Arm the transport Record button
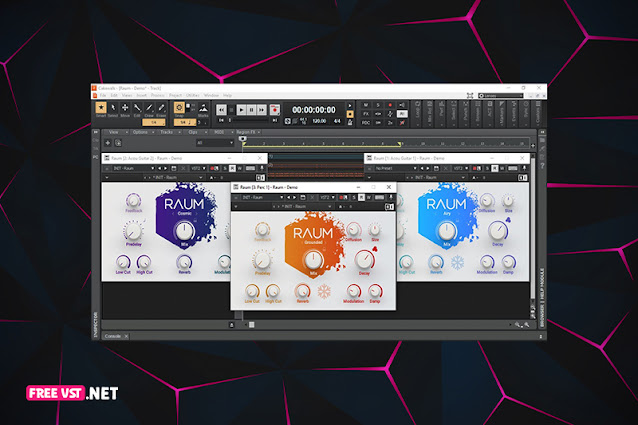The width and height of the screenshot is (638, 425). [275, 110]
